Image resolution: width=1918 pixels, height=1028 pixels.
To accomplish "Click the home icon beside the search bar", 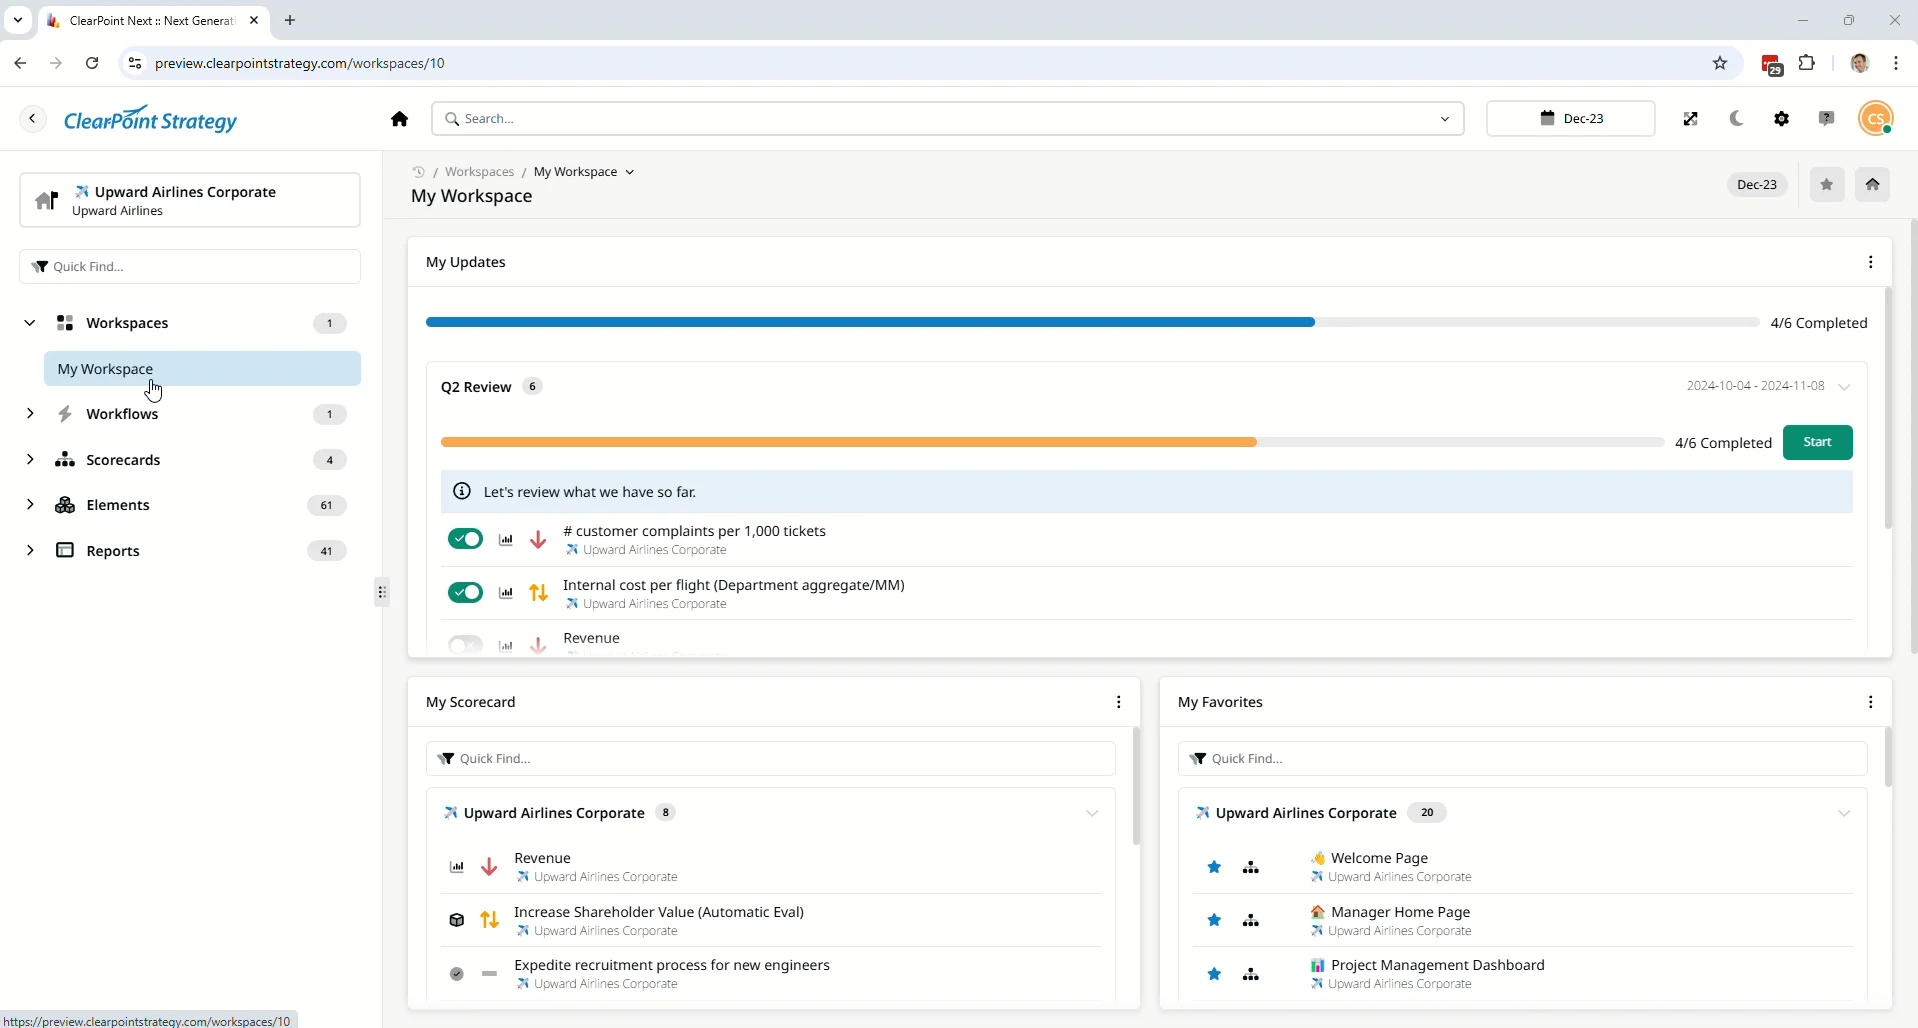I will pos(400,119).
